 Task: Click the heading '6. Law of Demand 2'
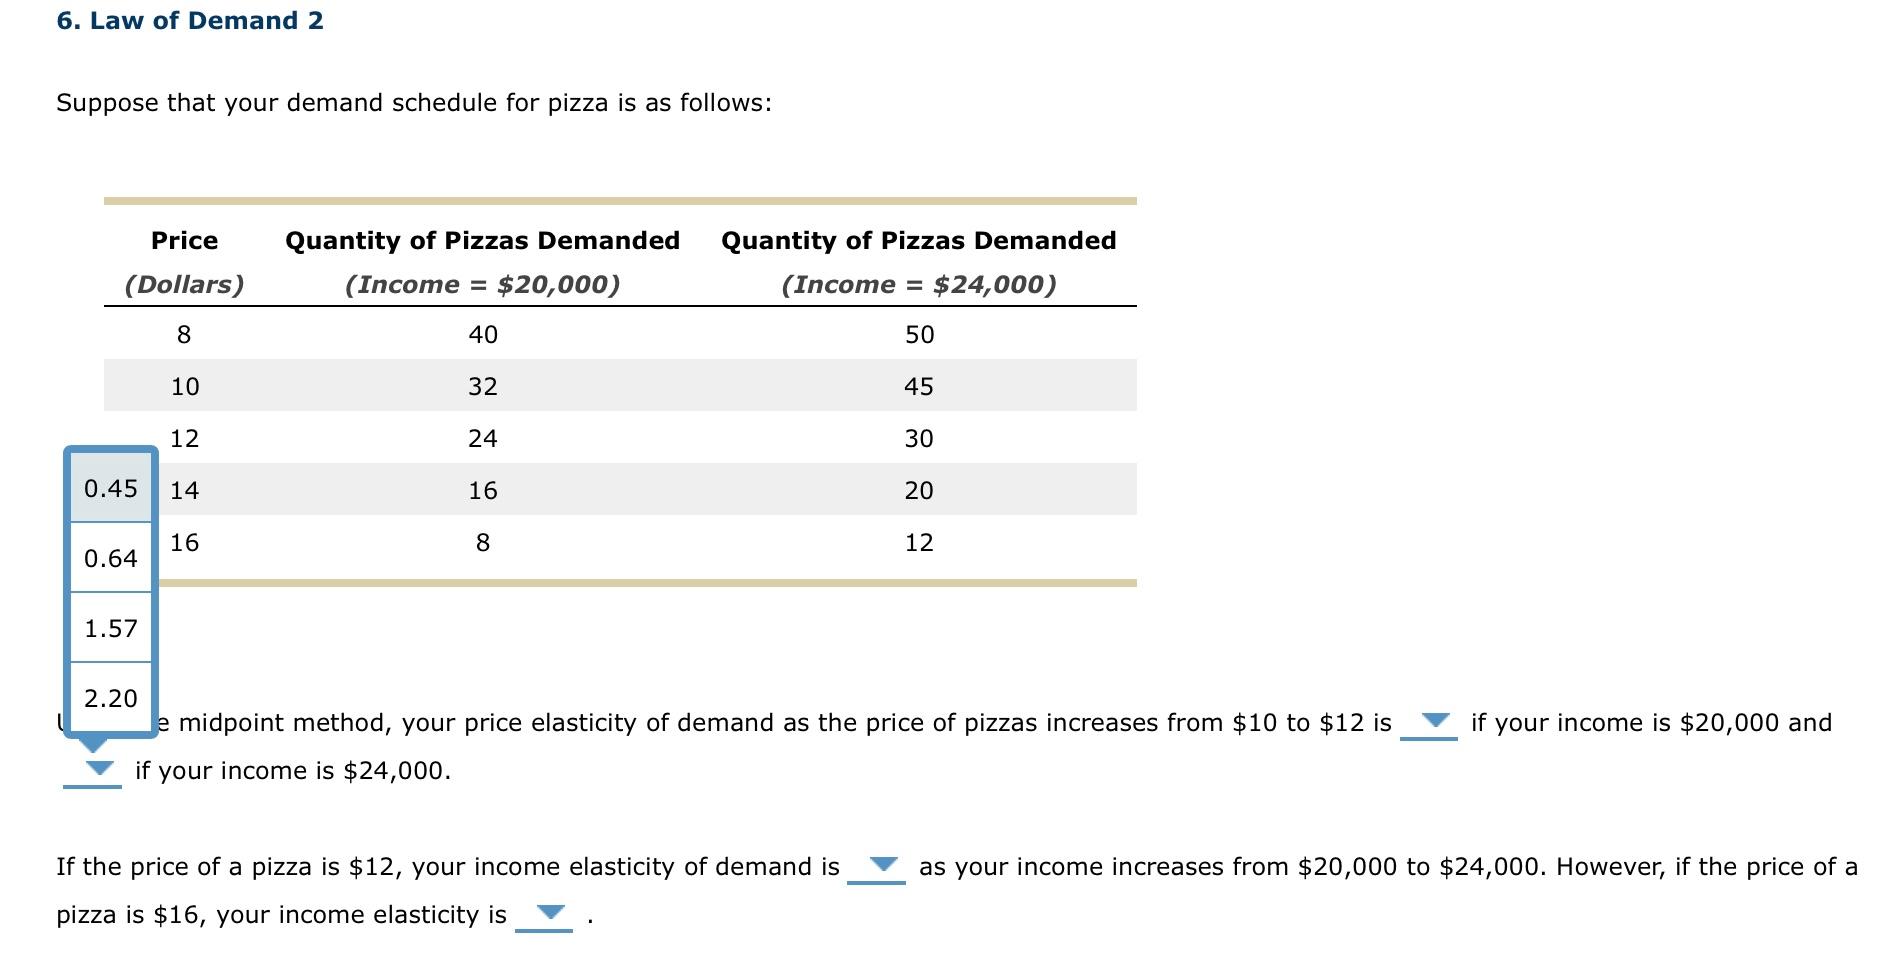[x=190, y=20]
